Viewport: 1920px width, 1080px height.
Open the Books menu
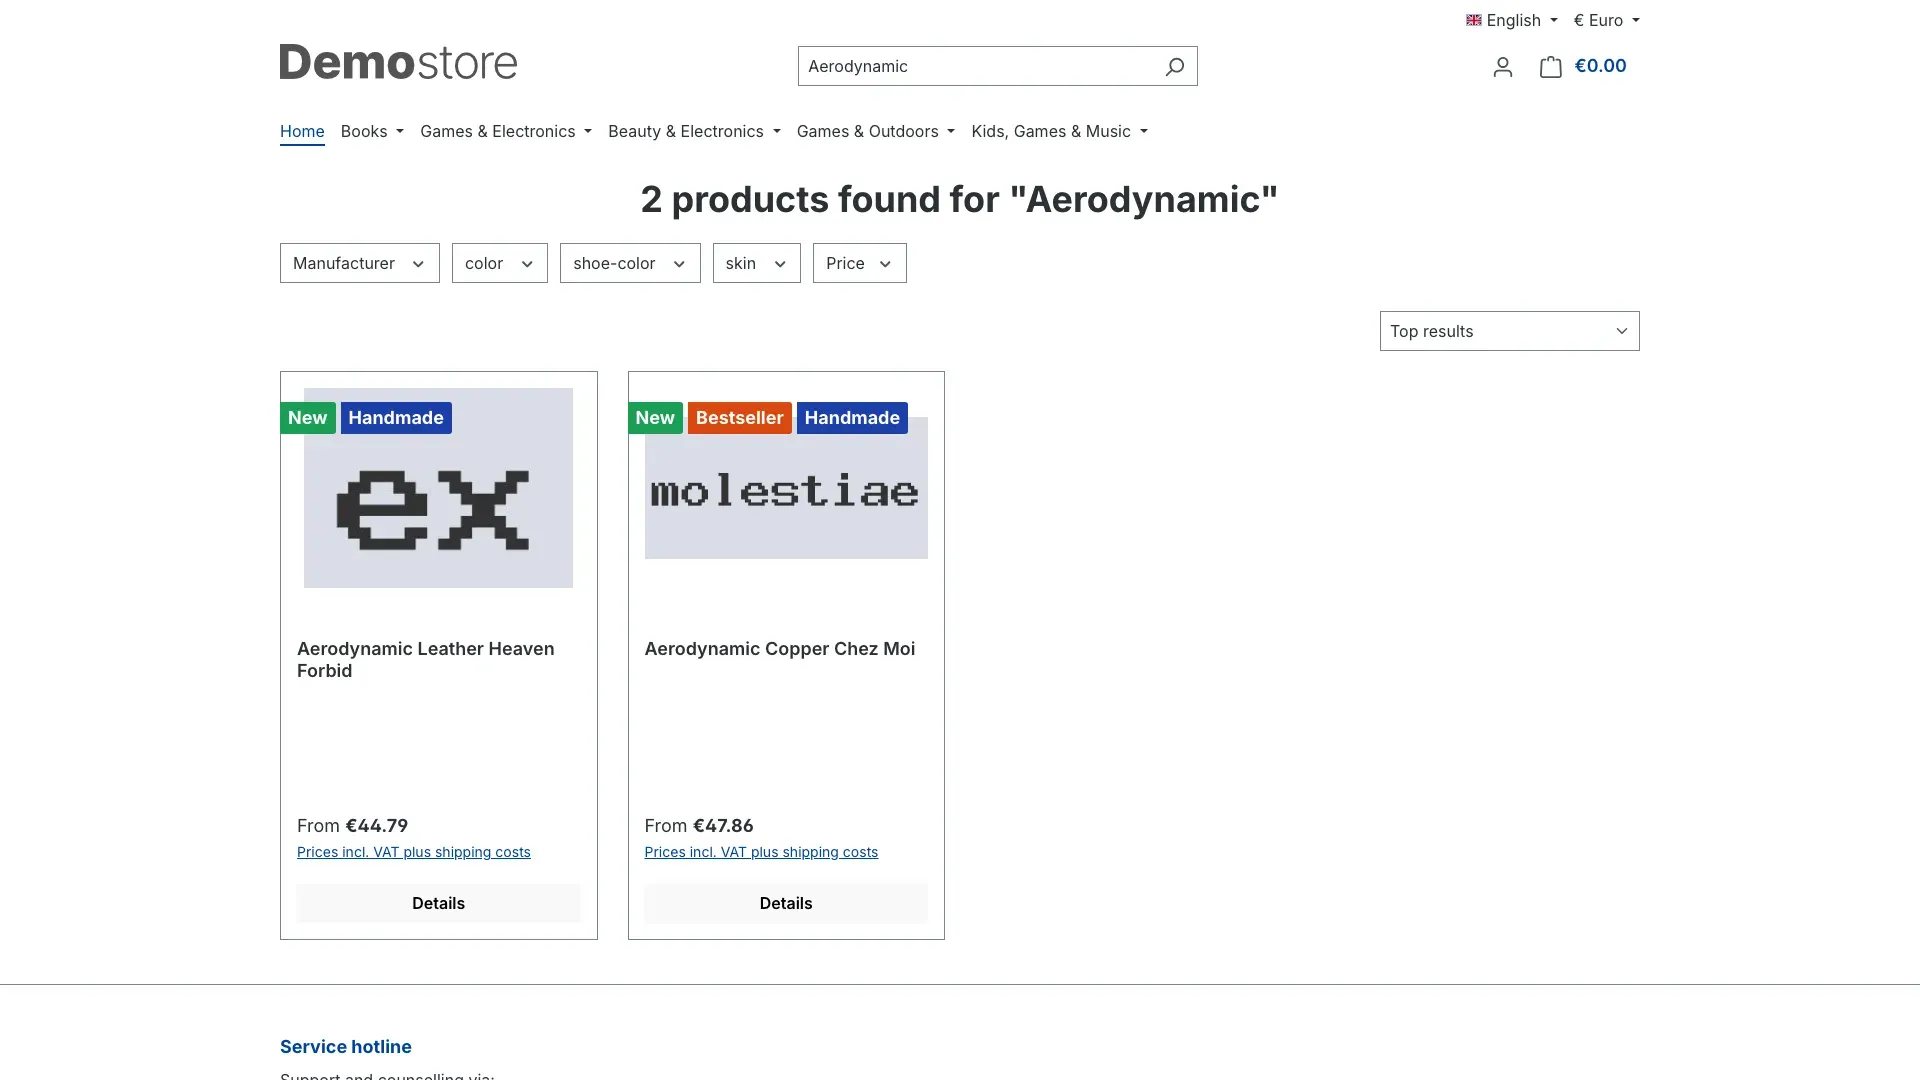(x=372, y=131)
